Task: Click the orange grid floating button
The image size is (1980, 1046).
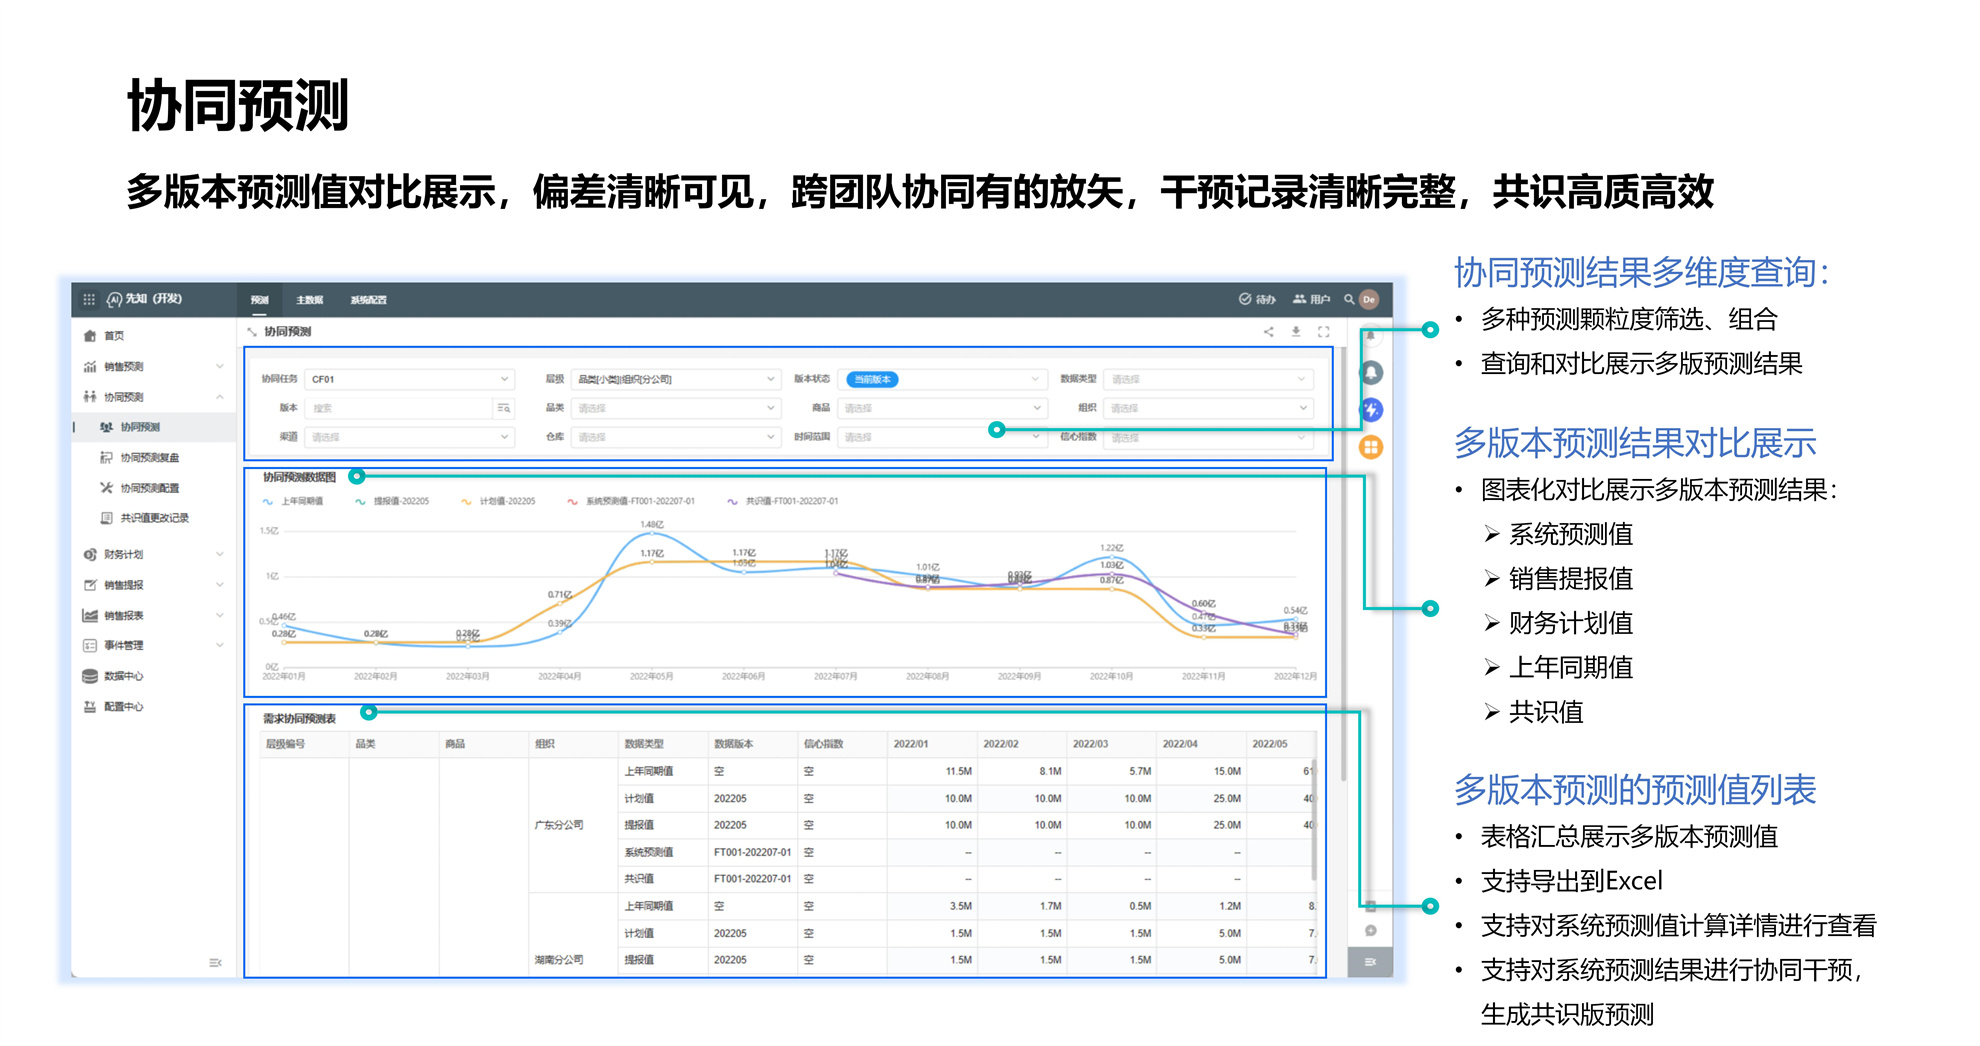Action: click(x=1371, y=447)
